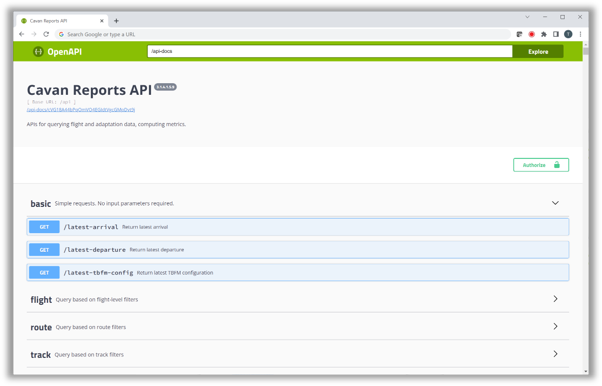Click the version badge beside the title

coord(165,87)
